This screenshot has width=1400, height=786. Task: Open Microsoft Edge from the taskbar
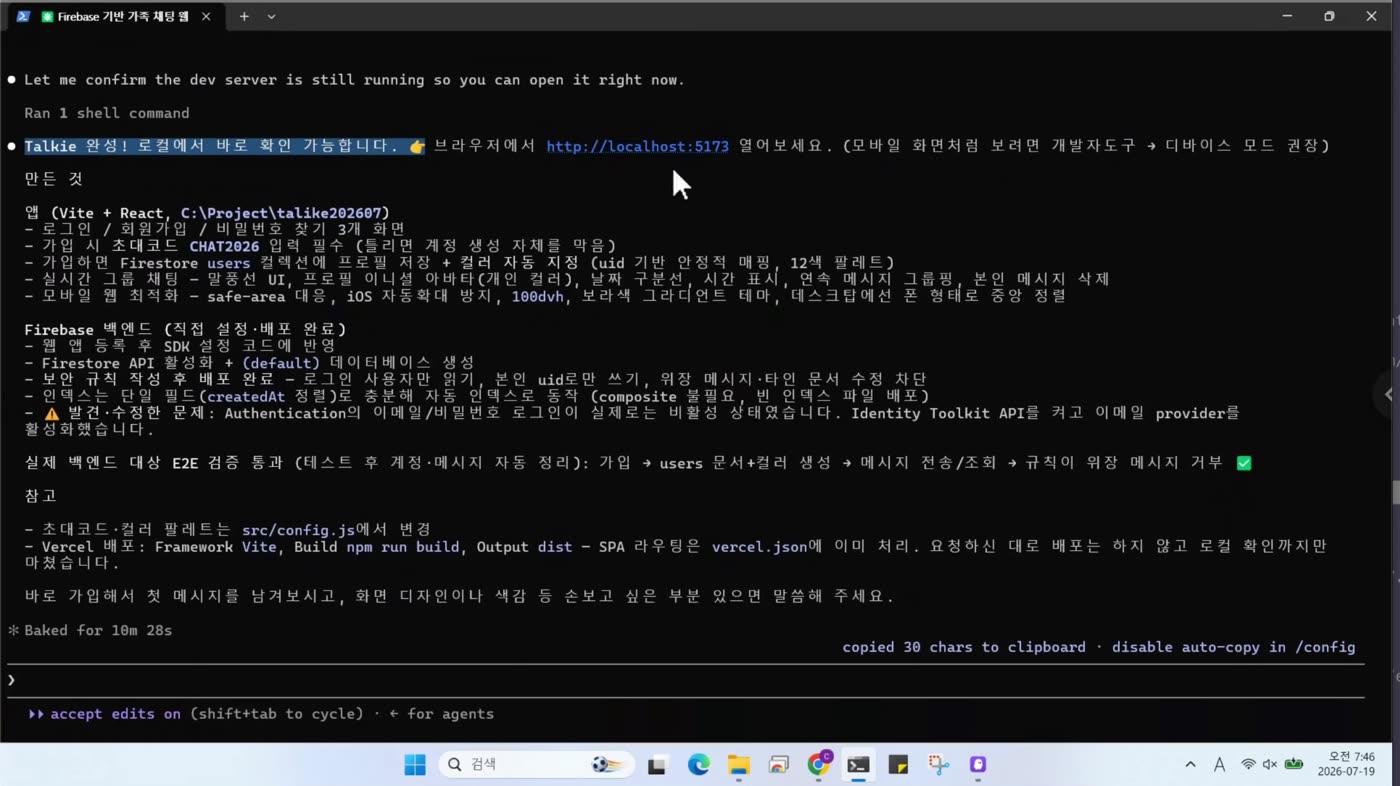pos(698,765)
